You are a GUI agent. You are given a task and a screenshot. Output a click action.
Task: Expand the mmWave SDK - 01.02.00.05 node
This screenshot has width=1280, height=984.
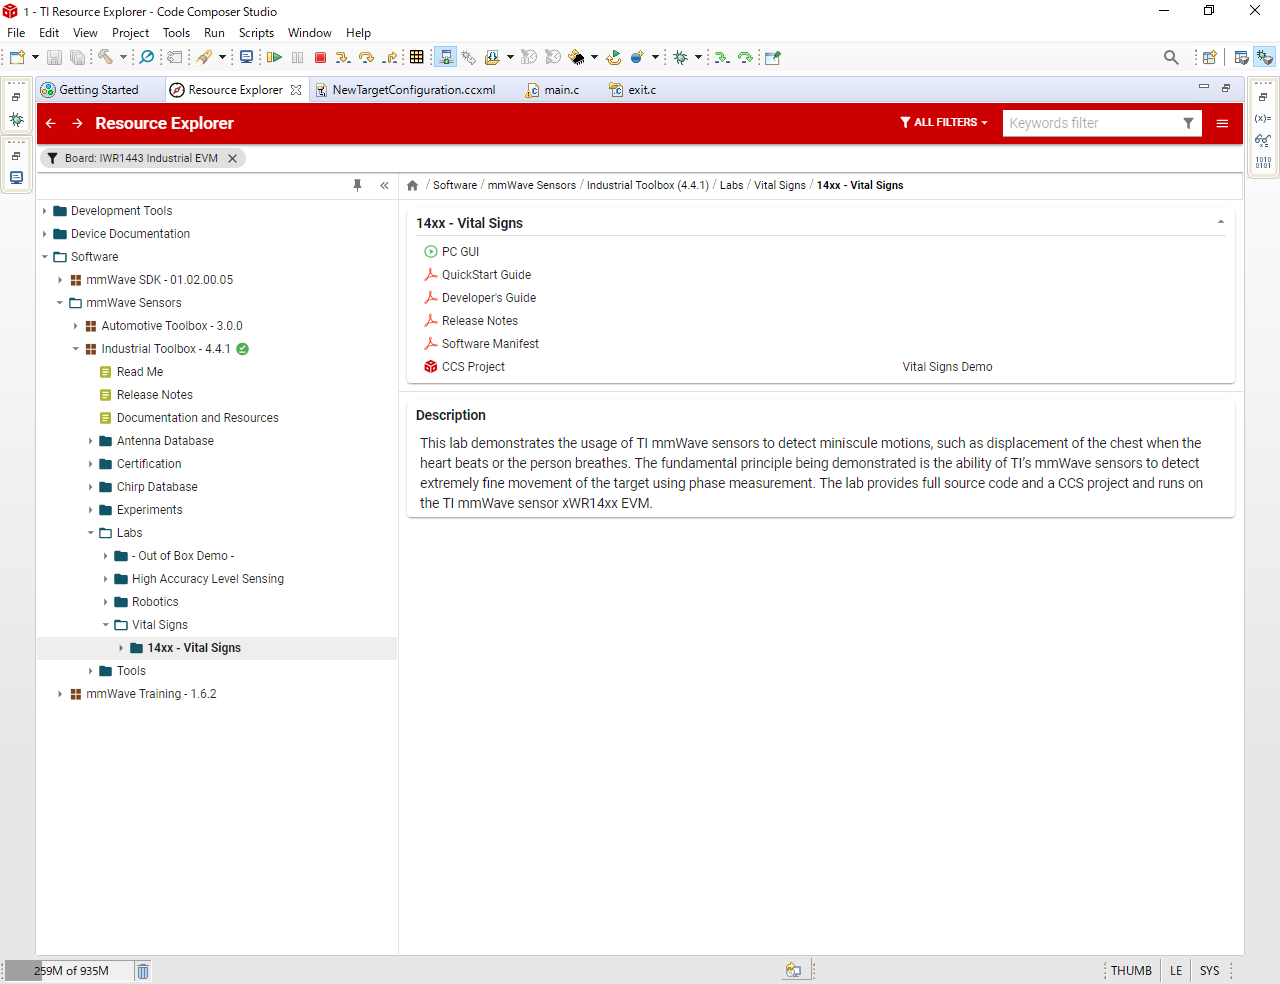[60, 280]
